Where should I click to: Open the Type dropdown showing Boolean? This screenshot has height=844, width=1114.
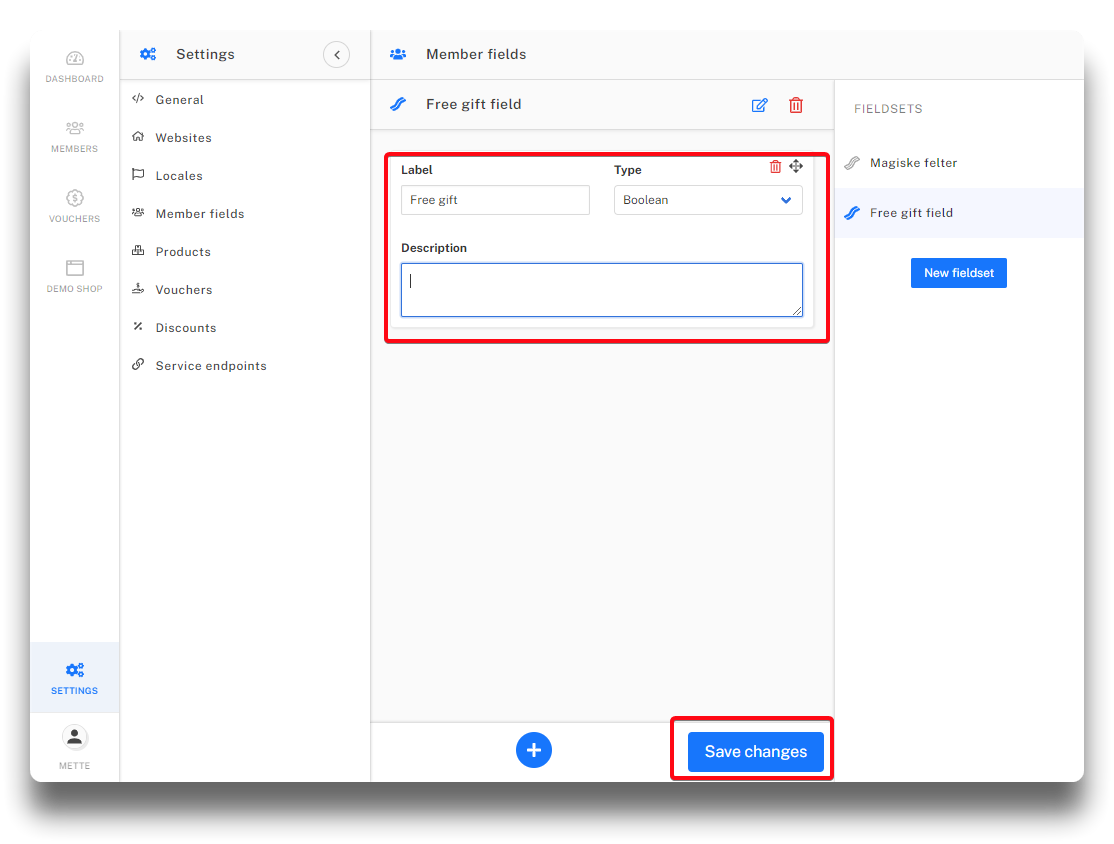708,200
